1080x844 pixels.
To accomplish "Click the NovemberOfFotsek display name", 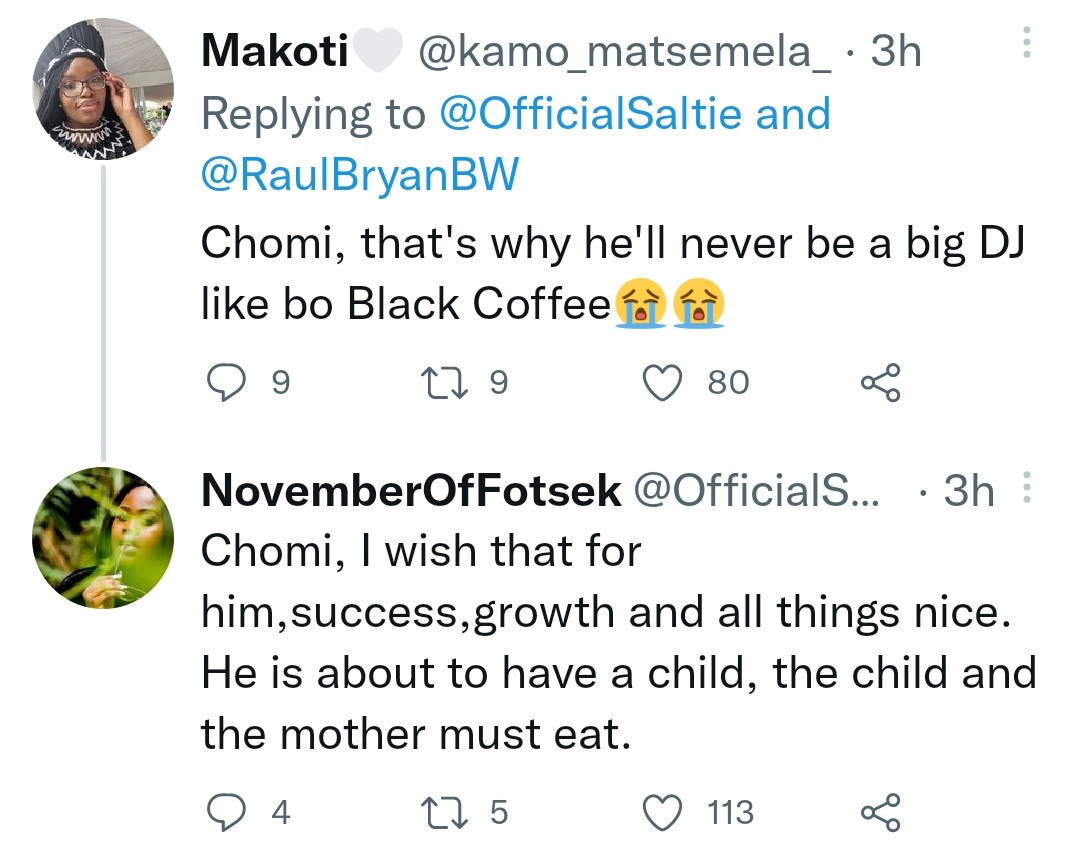I will coord(411,490).
